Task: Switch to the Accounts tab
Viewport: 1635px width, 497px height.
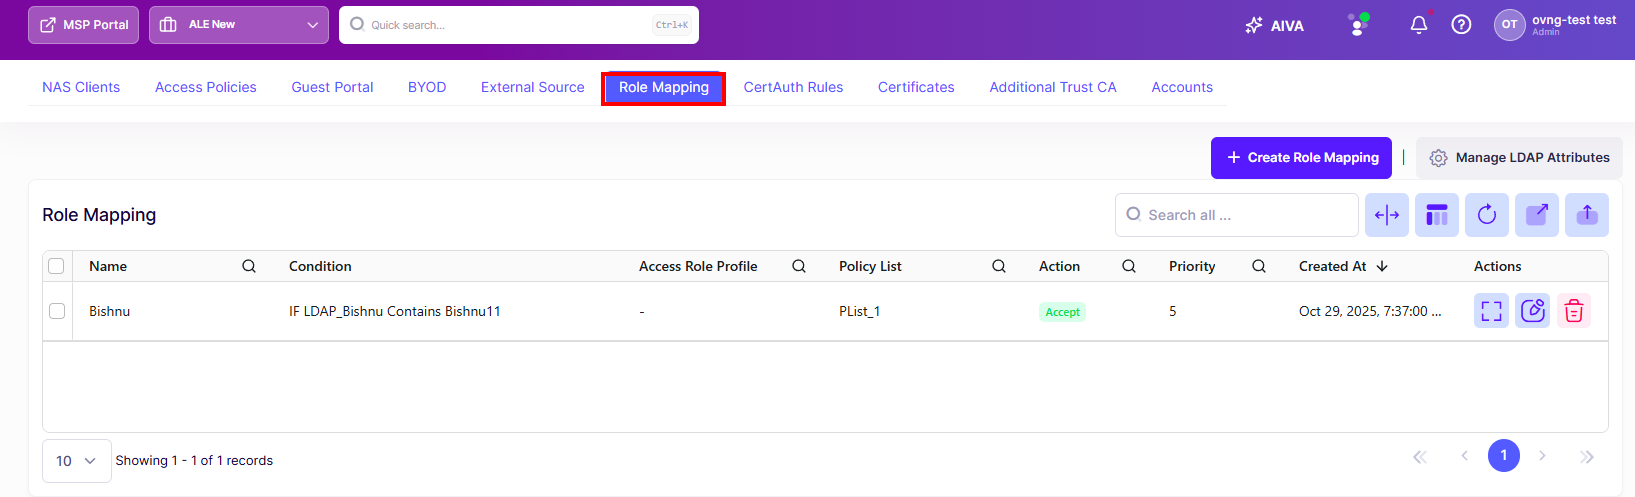Action: point(1182,87)
